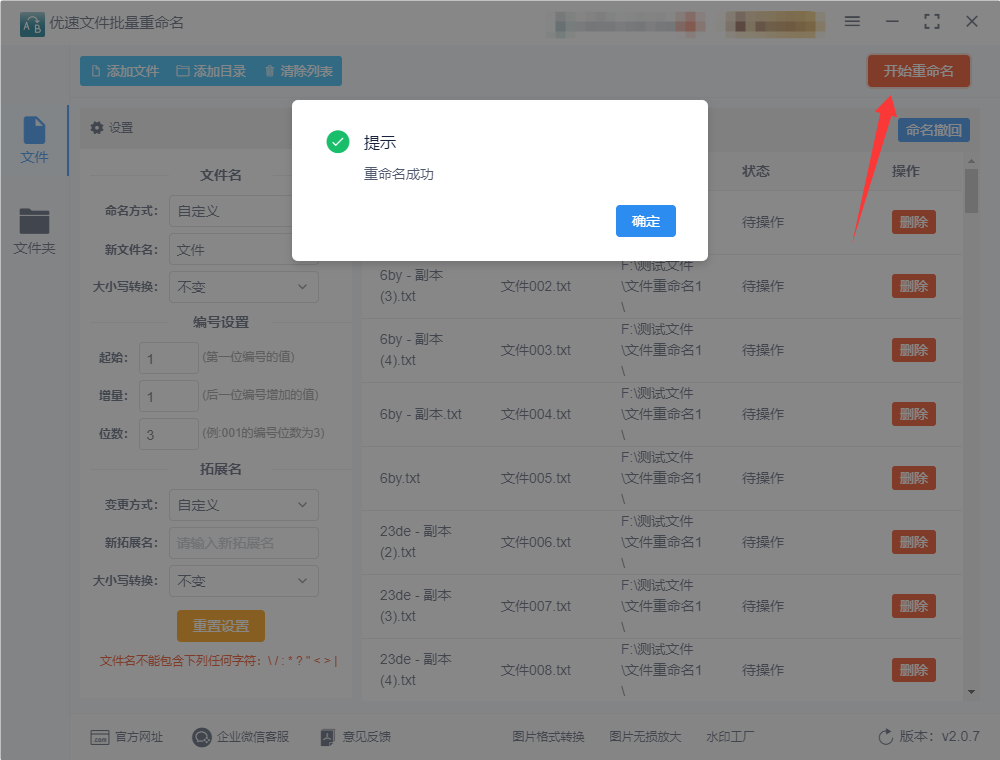Click the version refresh icon
This screenshot has height=760, width=1000.
[x=885, y=737]
